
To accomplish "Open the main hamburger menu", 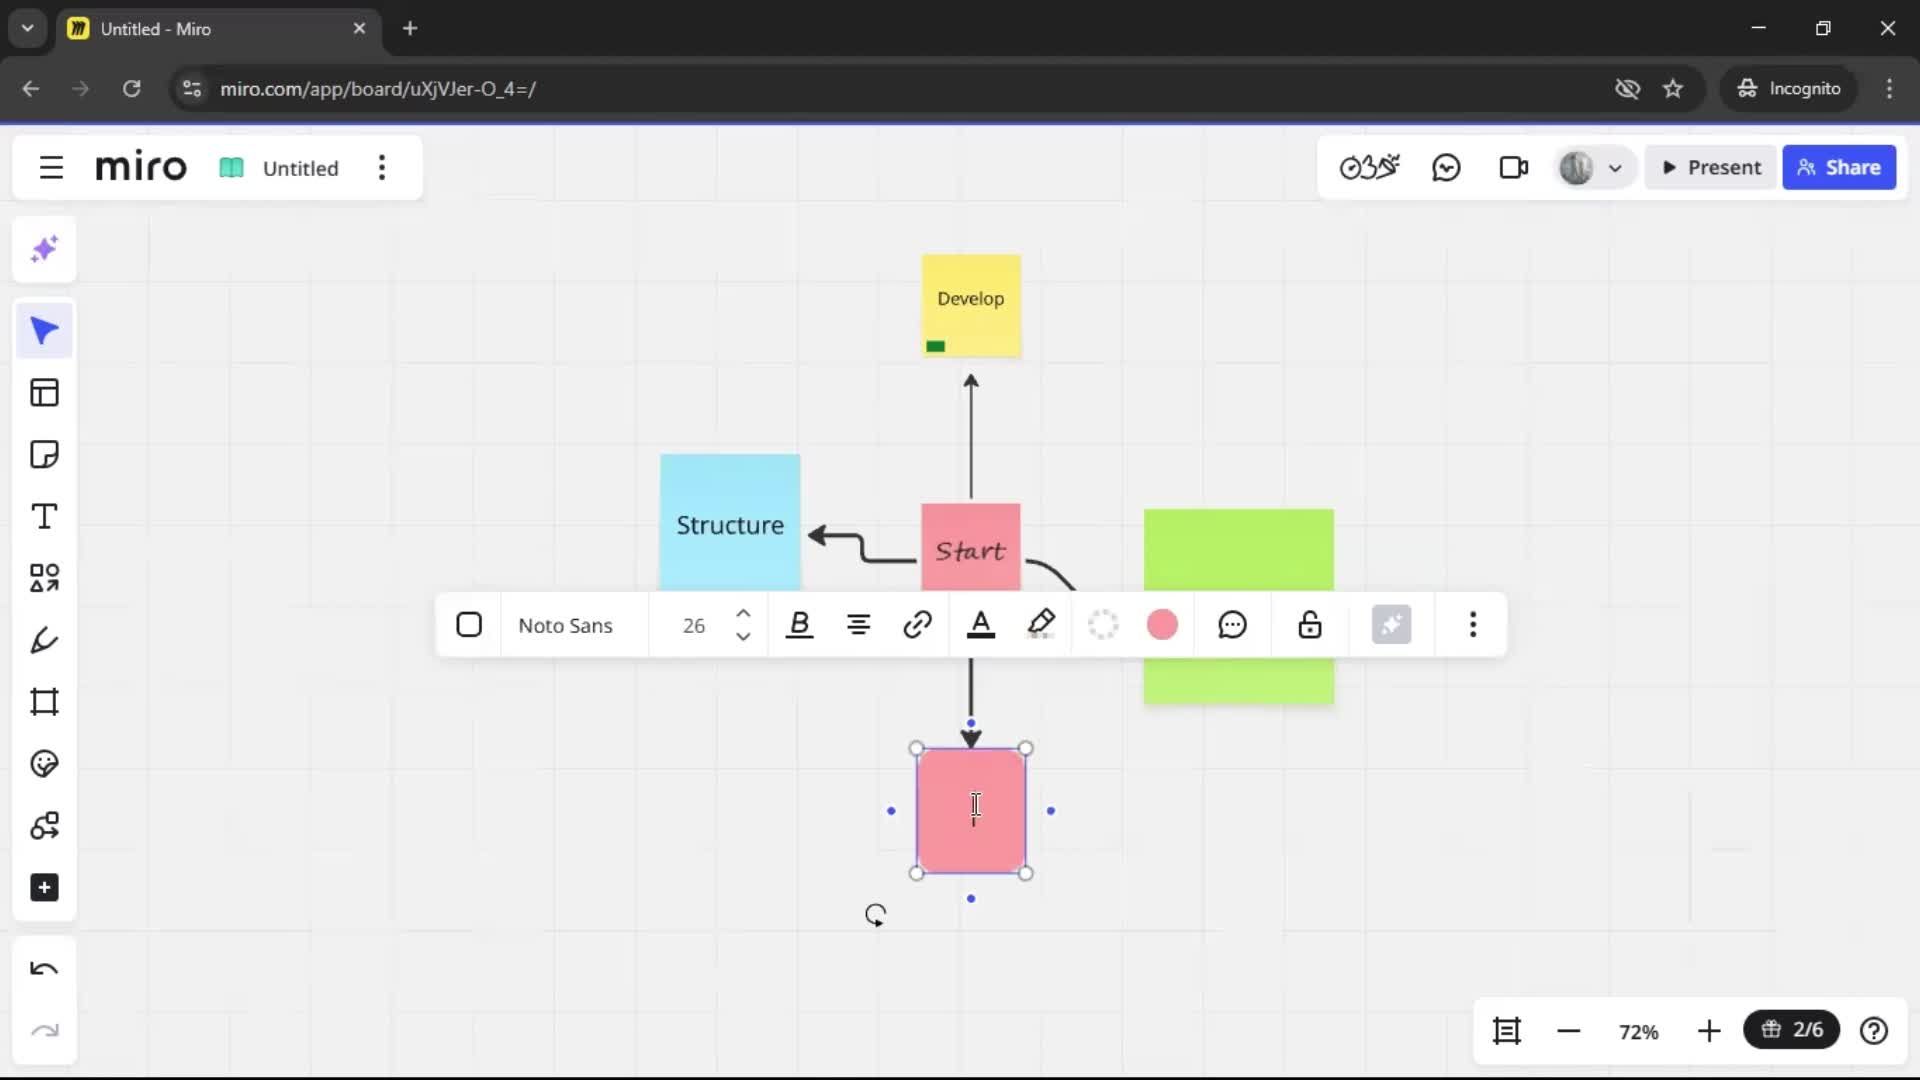I will pos(51,168).
